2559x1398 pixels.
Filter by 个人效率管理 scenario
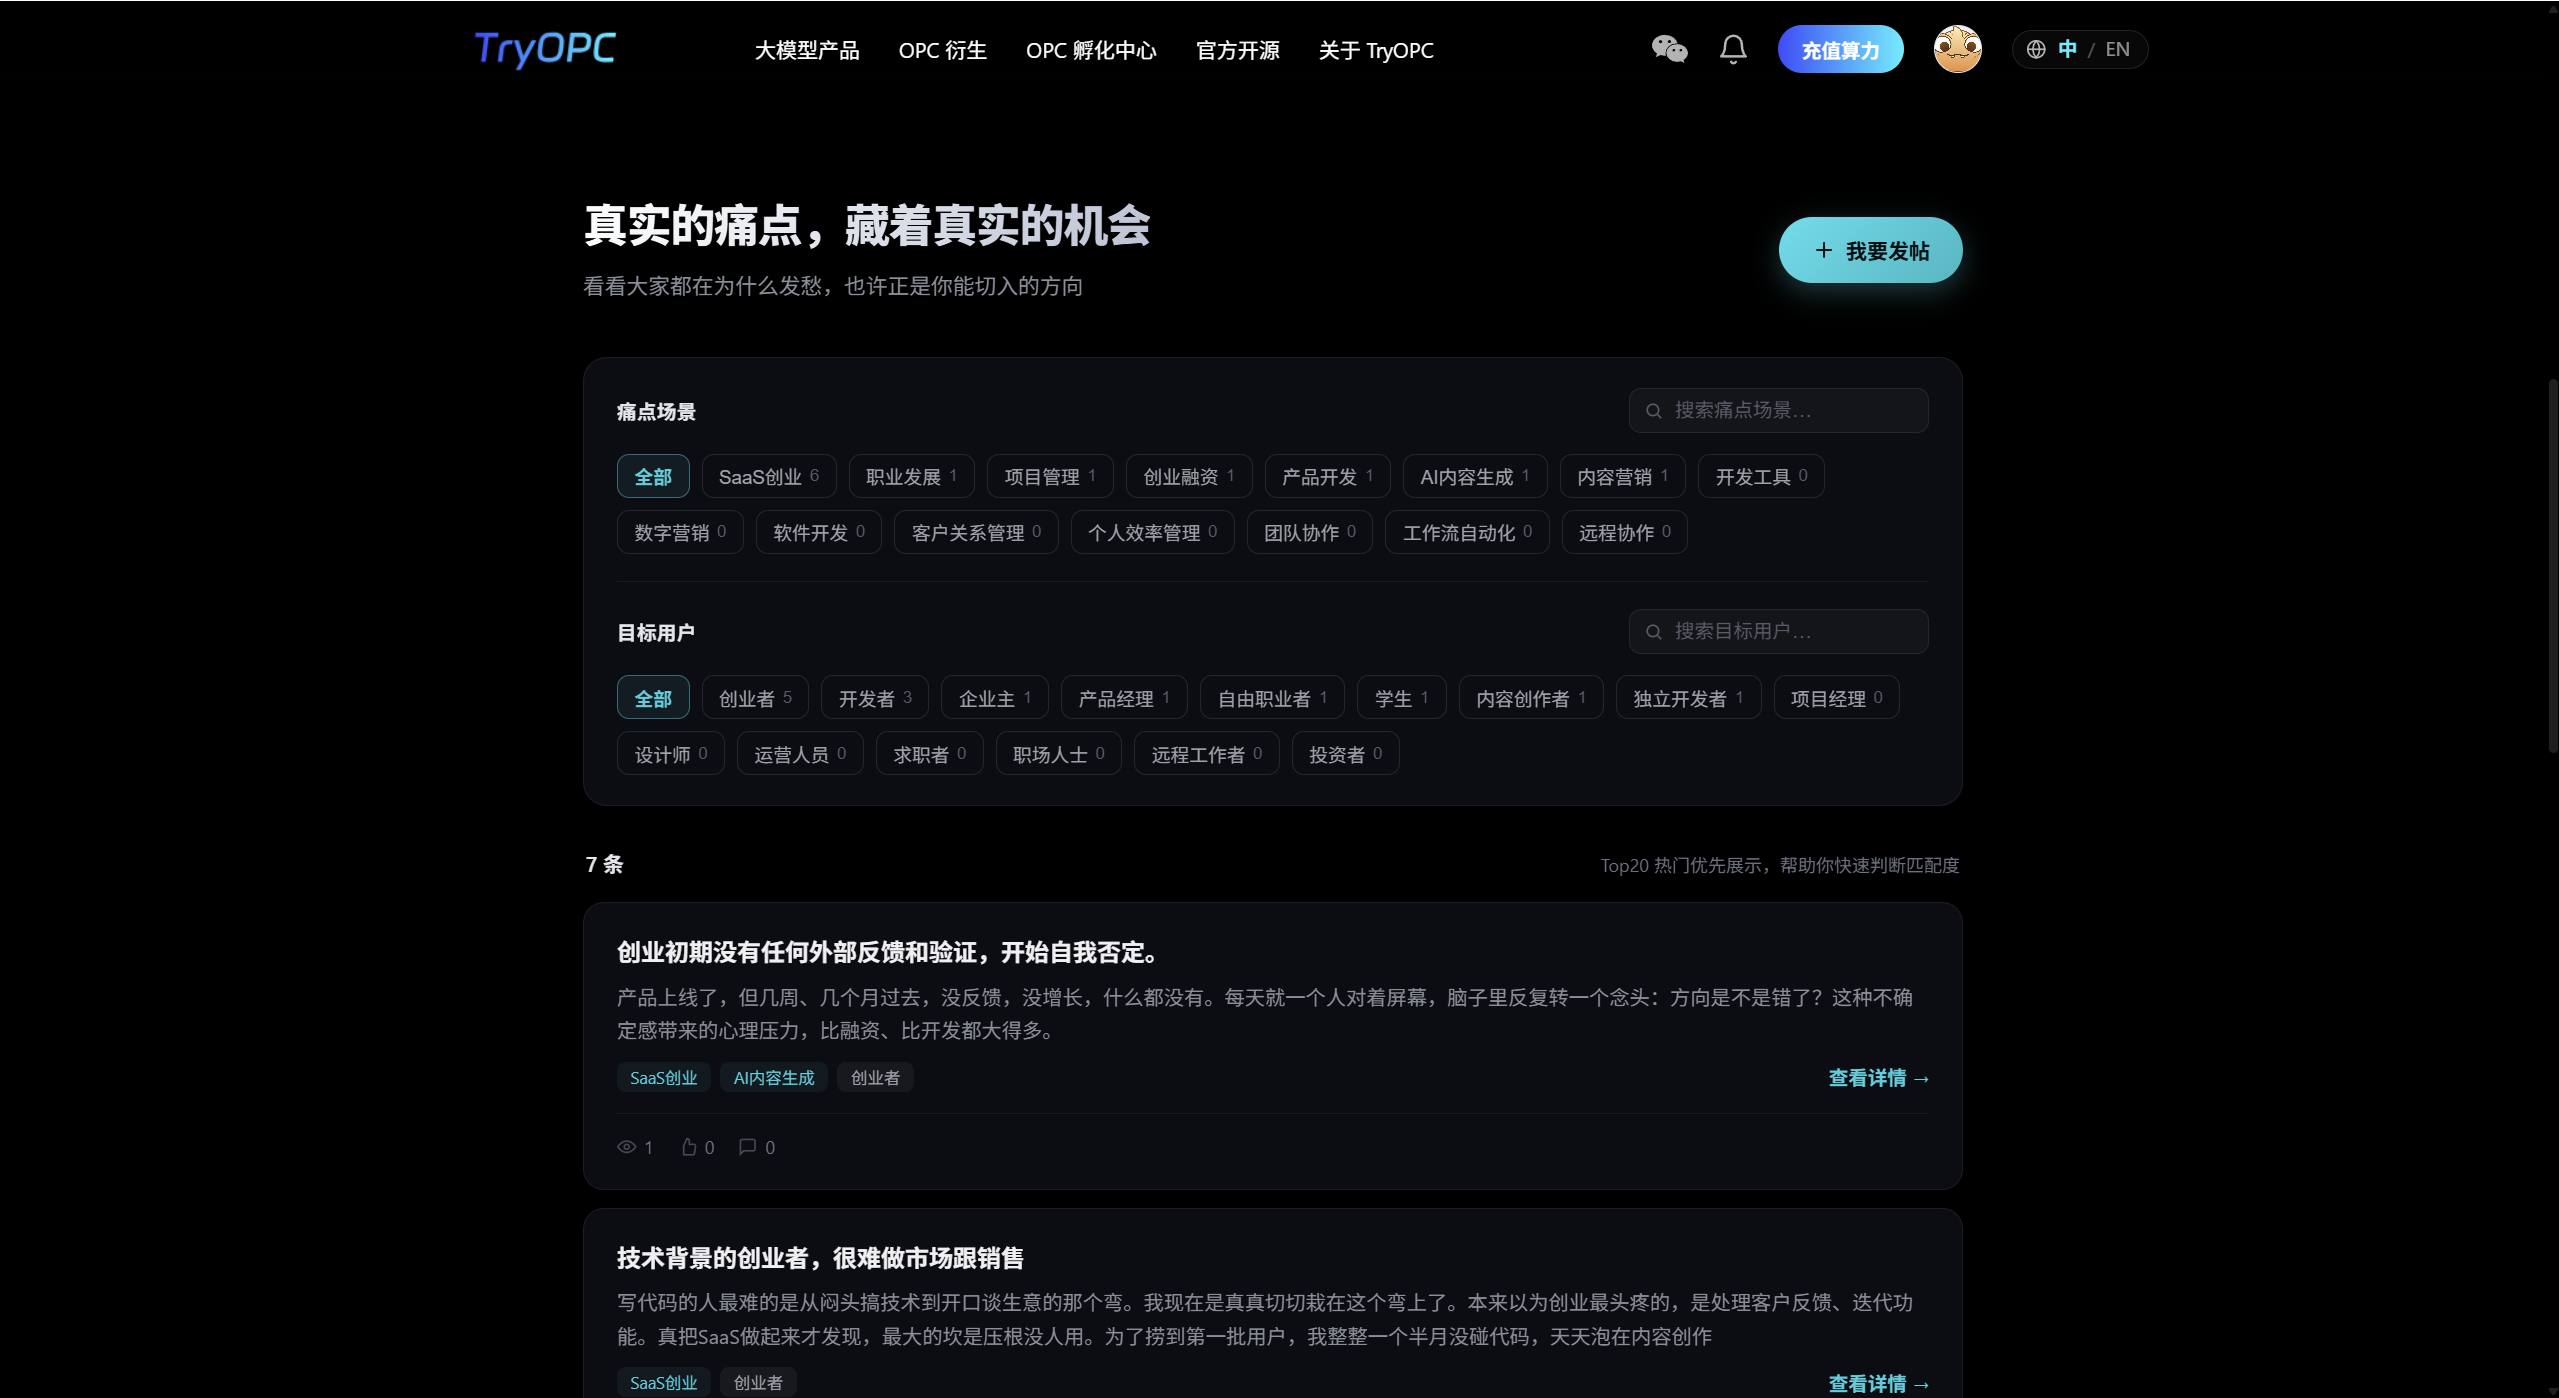point(1152,532)
